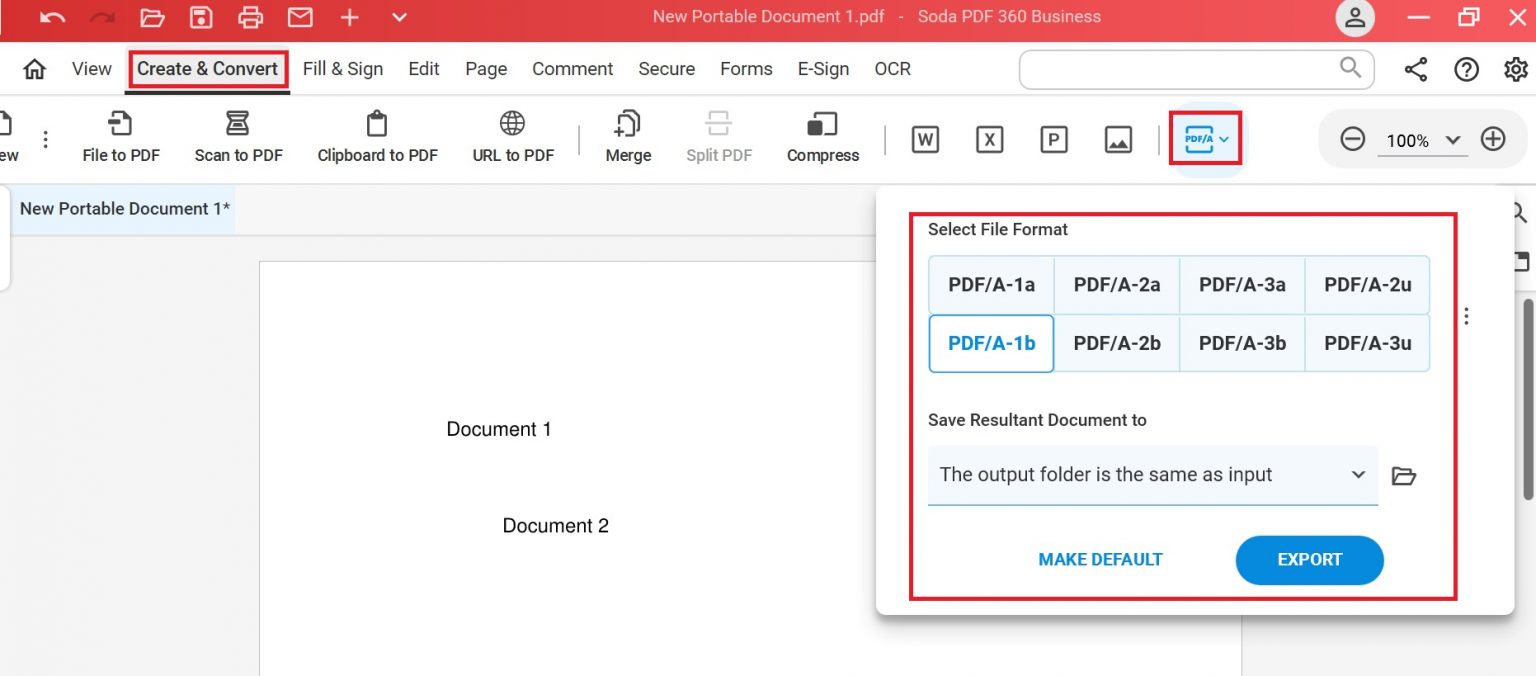
Task: Switch to the E-Sign tab
Action: (823, 69)
